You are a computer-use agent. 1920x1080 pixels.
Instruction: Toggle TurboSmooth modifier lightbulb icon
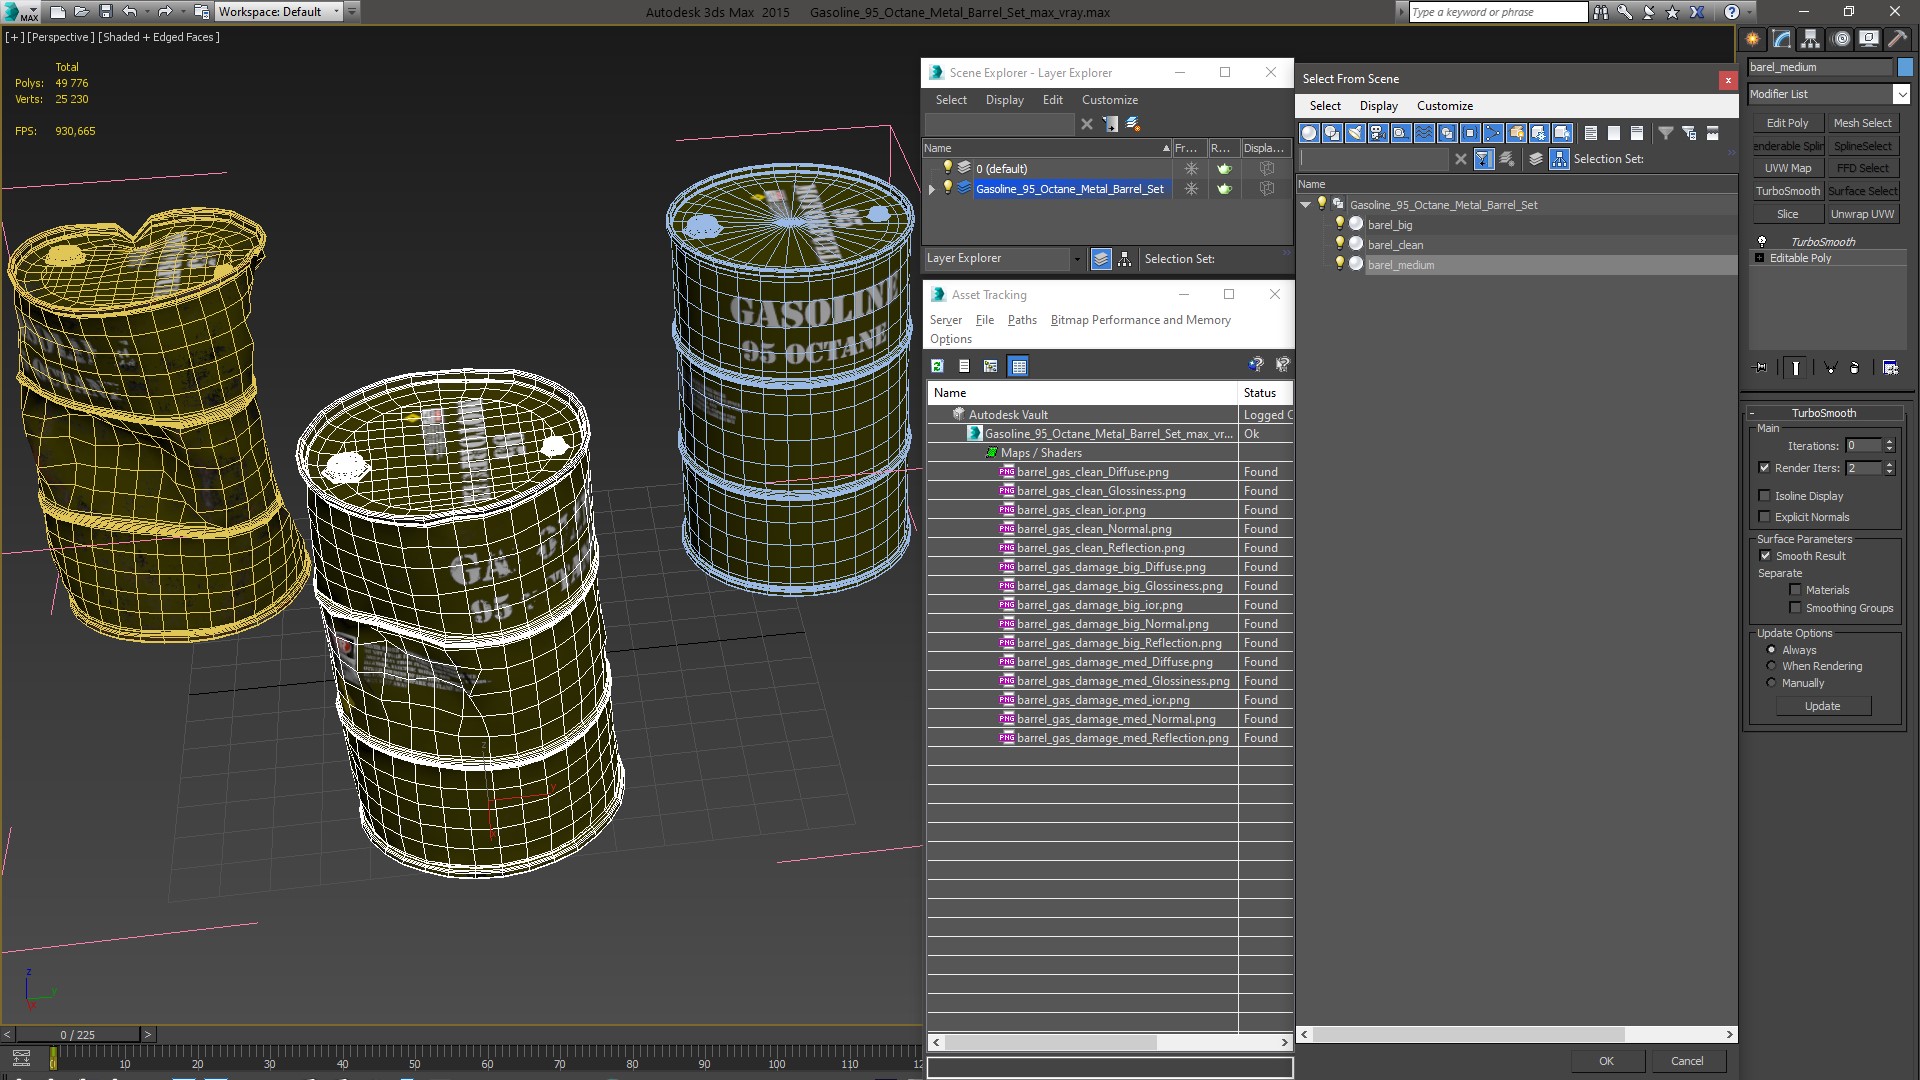pos(1762,241)
